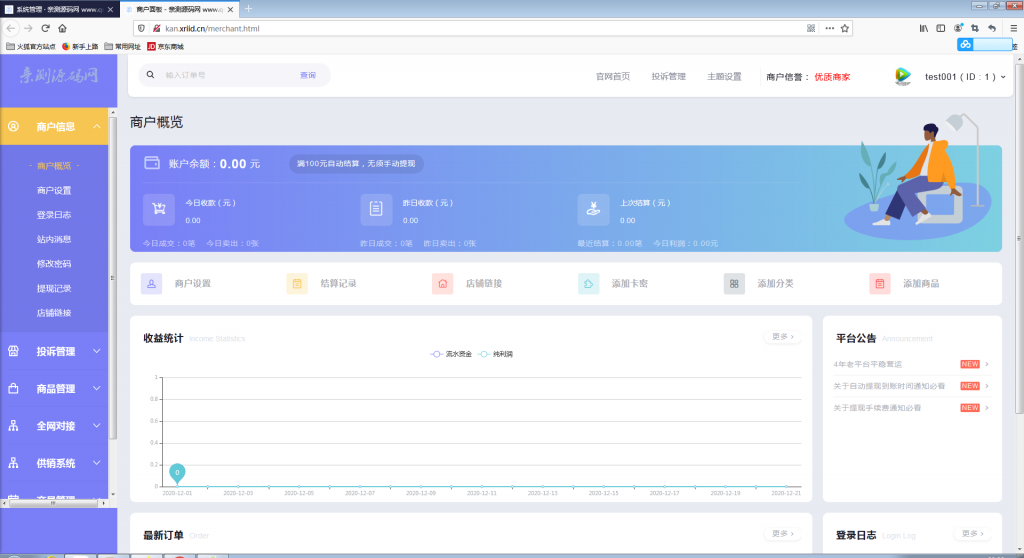Expand the 投诉管理 sidebar menu
The image size is (1024, 558).
(x=55, y=351)
